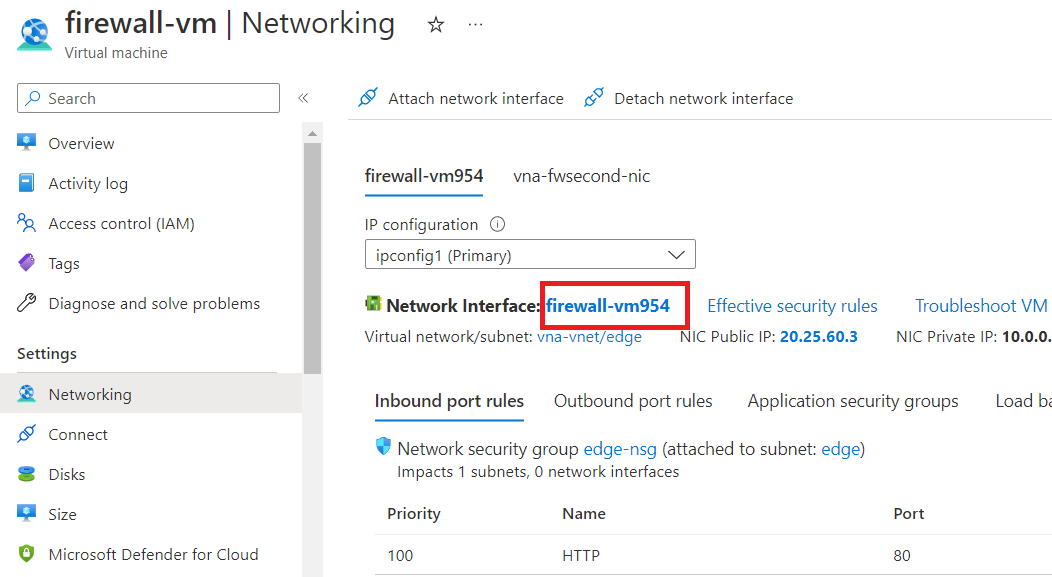Image resolution: width=1052 pixels, height=577 pixels.
Task: Collapse the sidebar with double chevron
Action: (303, 98)
